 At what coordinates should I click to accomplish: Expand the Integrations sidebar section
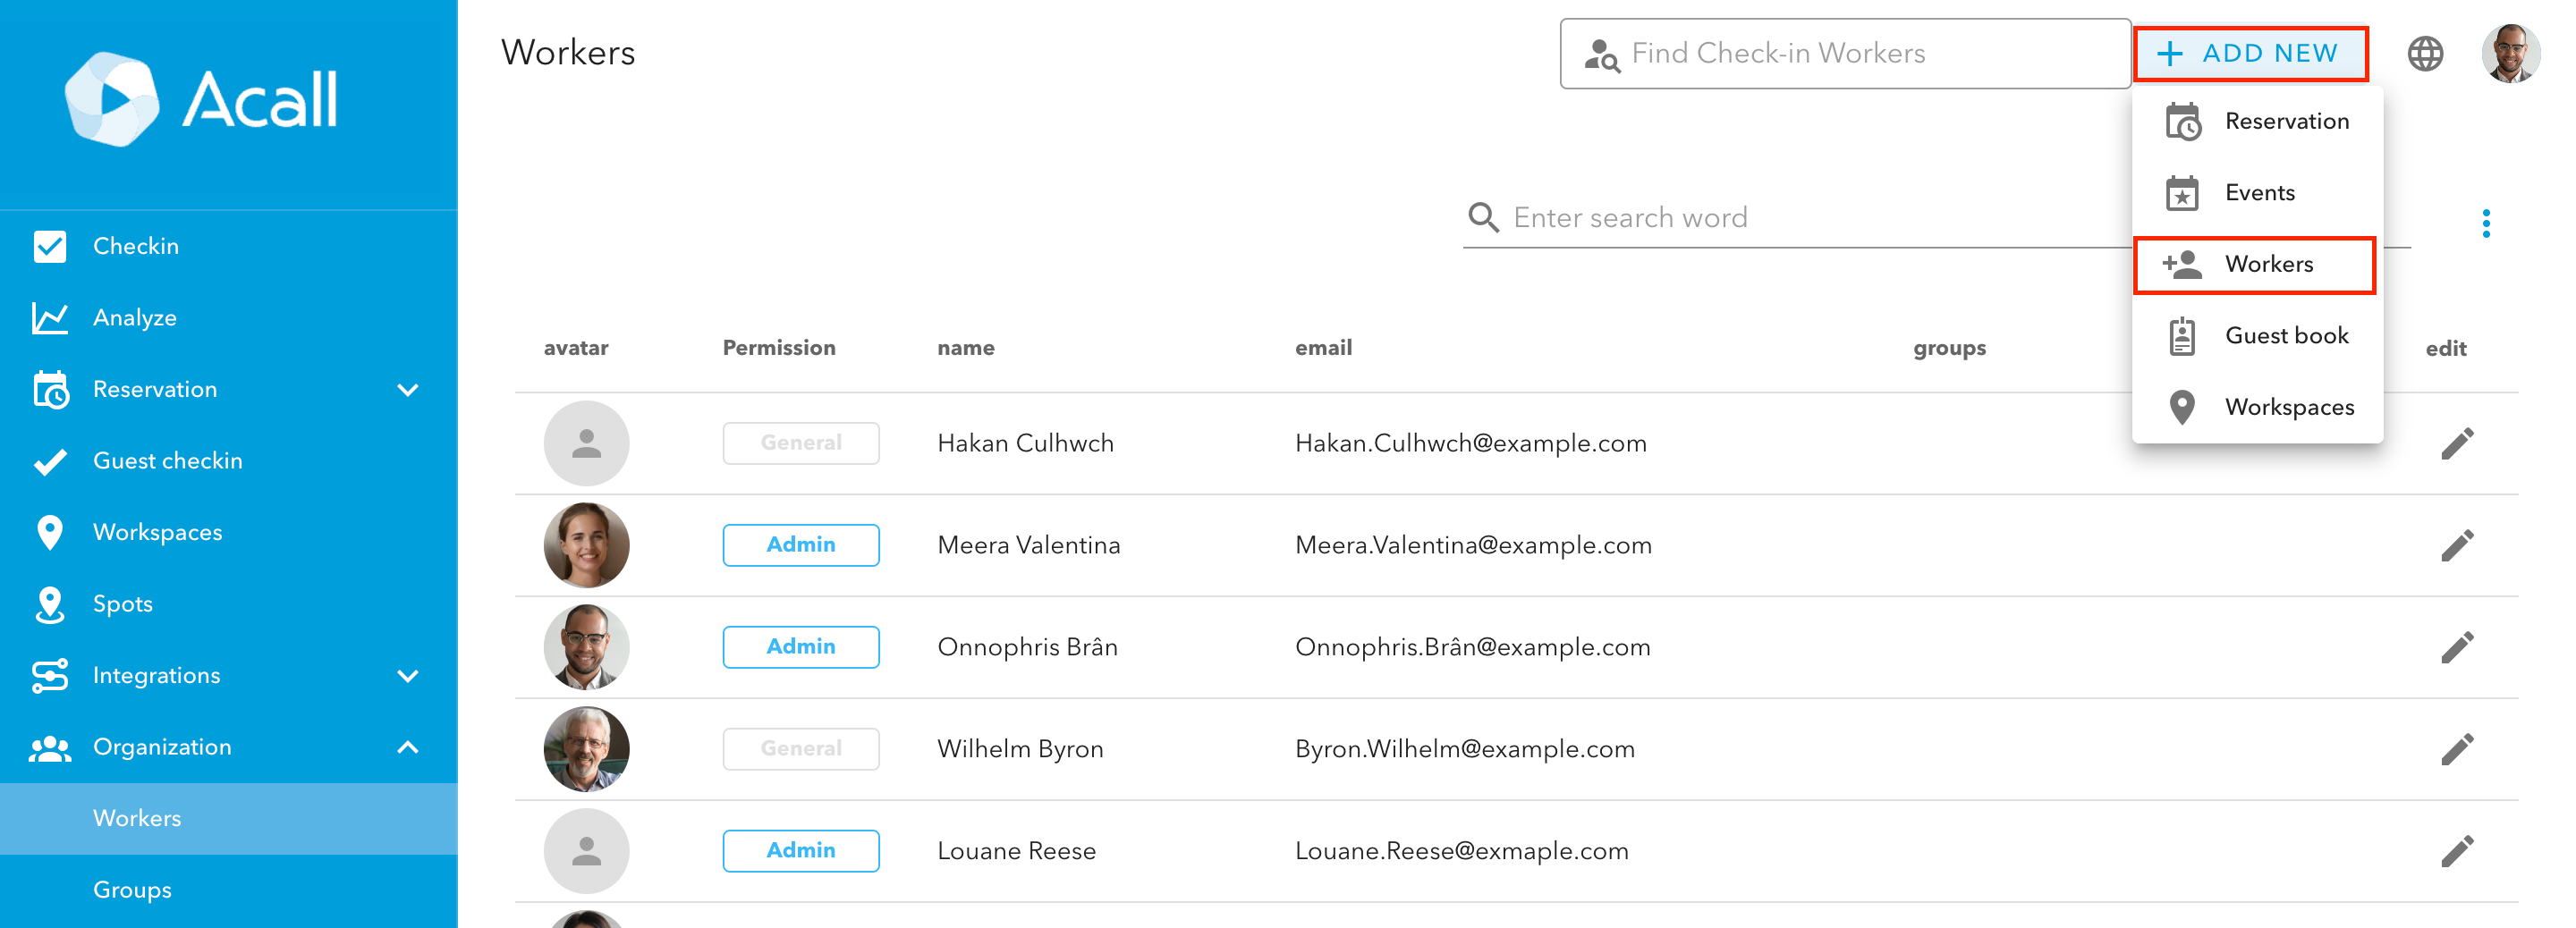click(407, 676)
